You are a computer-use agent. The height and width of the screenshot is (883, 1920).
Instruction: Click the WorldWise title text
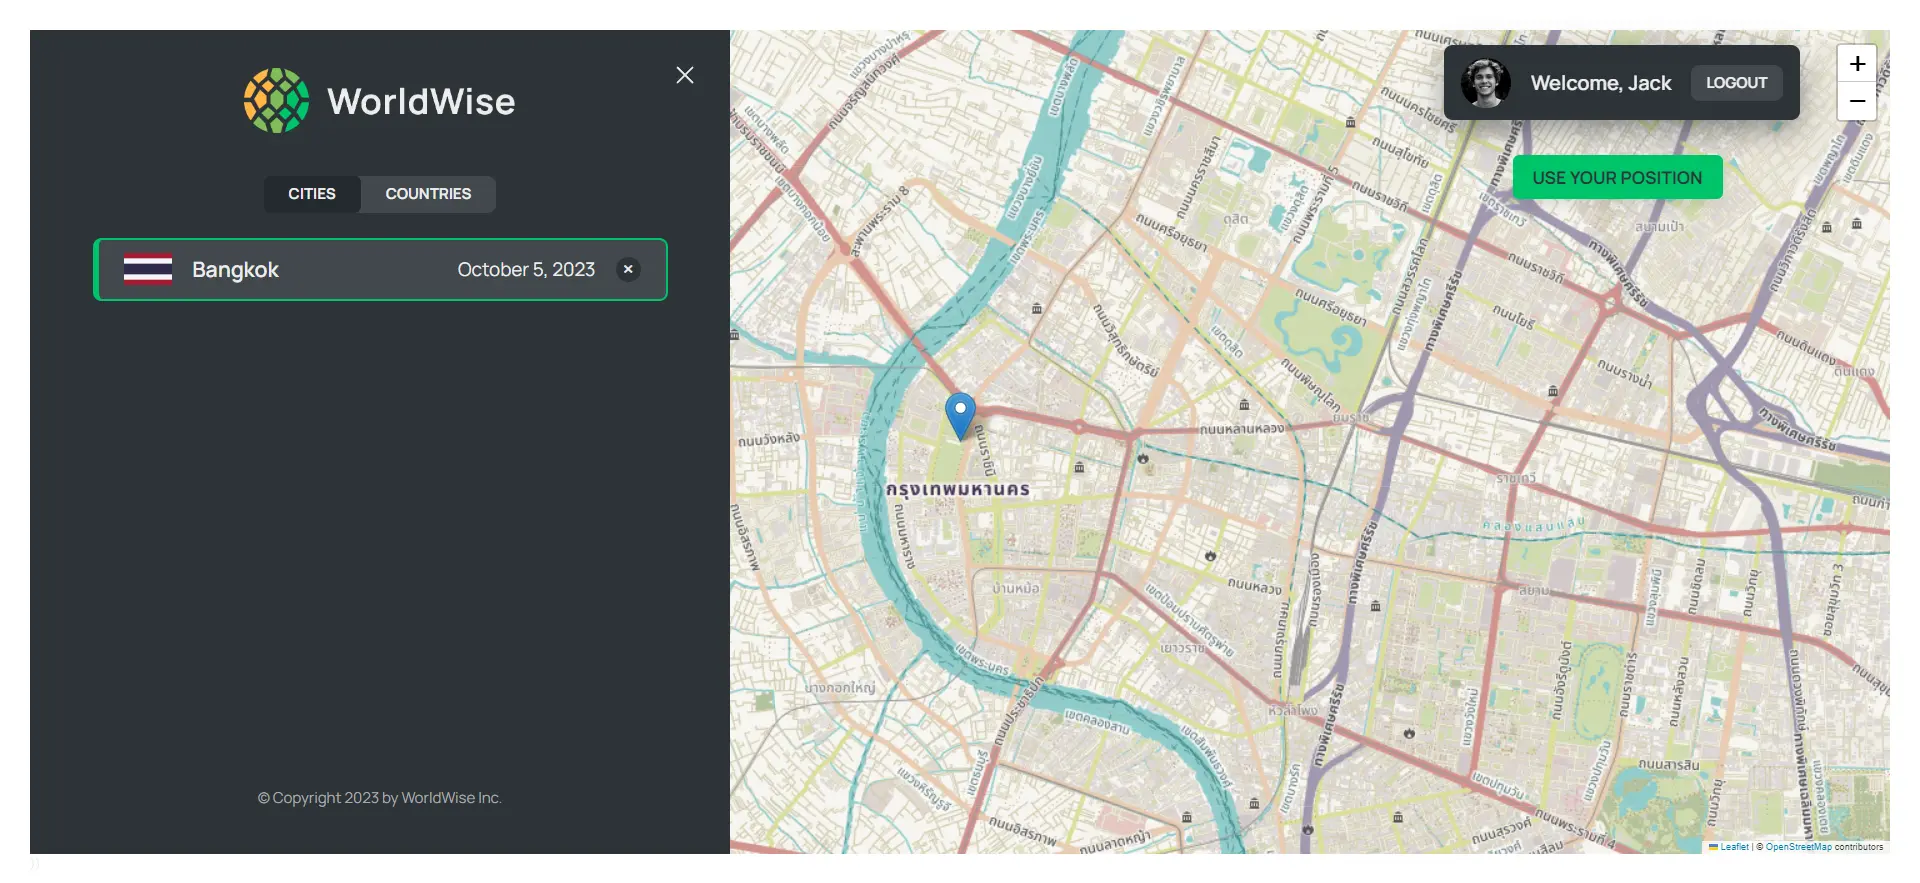tap(421, 101)
